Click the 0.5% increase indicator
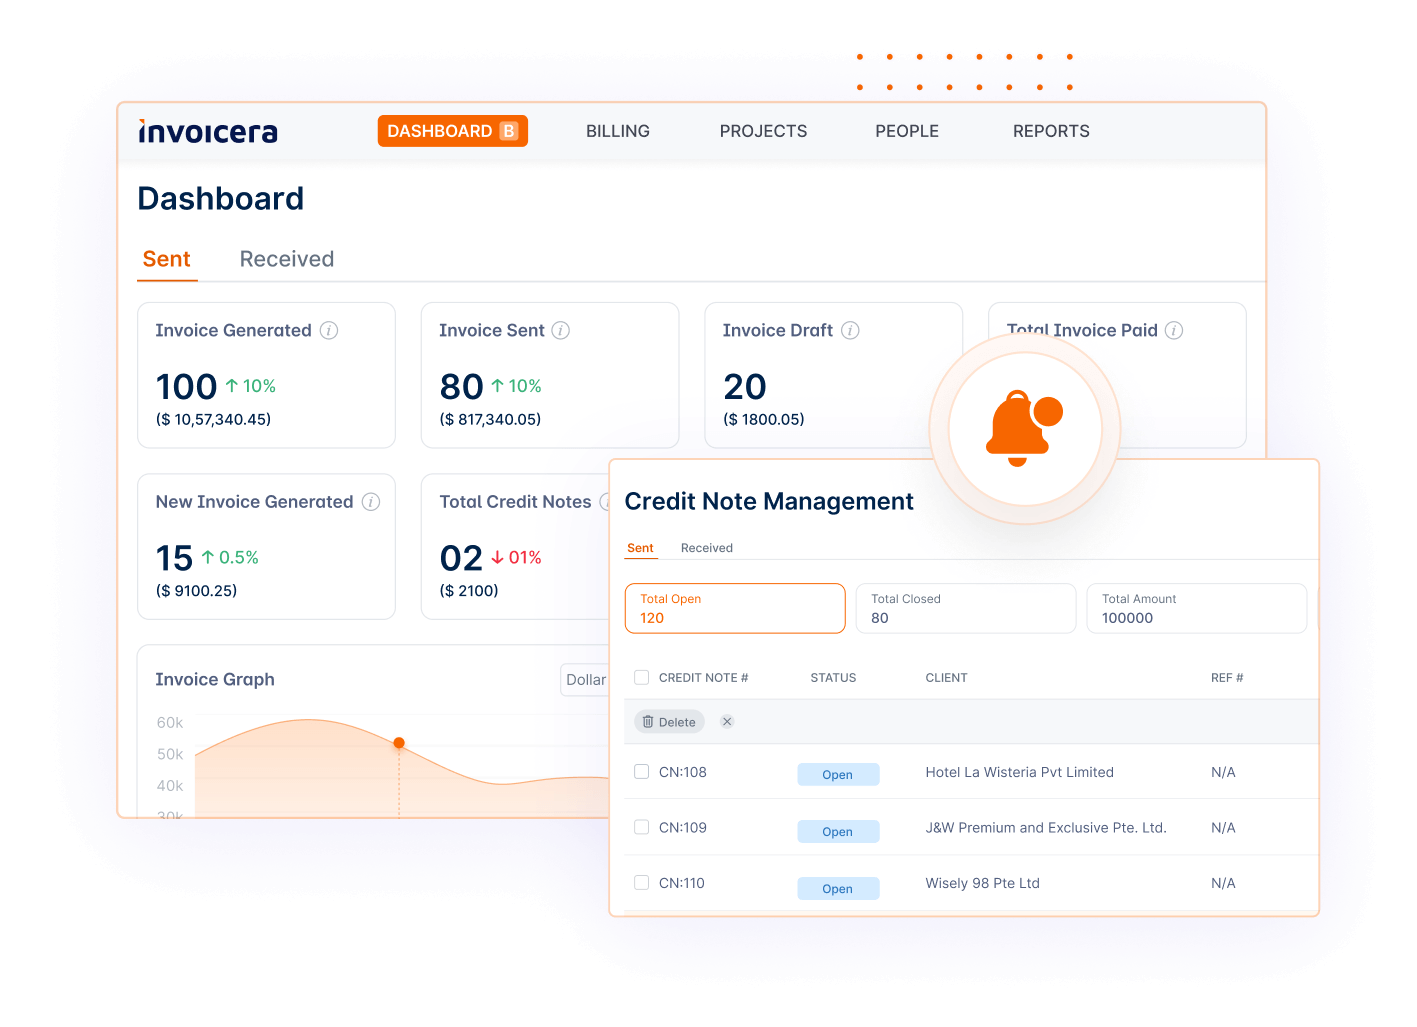1417x1027 pixels. (x=230, y=557)
